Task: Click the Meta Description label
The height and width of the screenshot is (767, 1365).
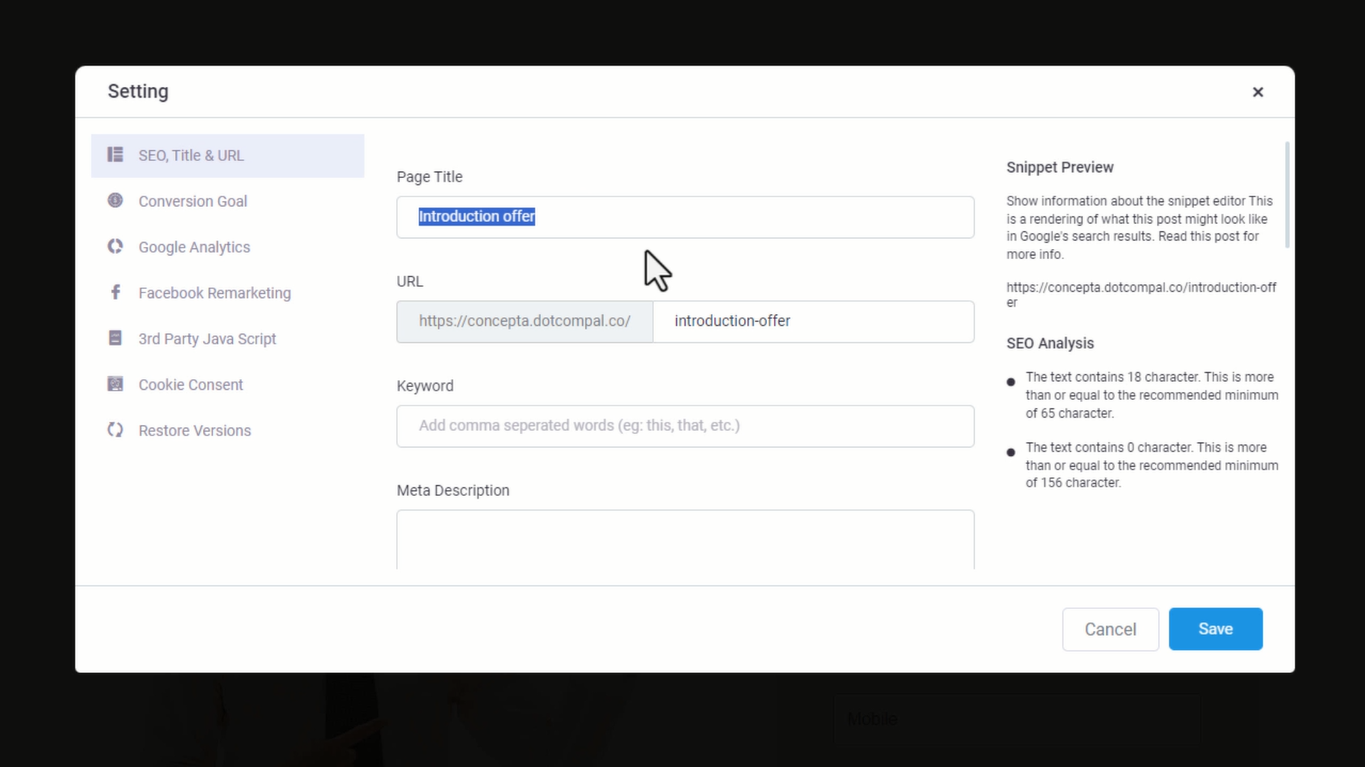Action: (x=453, y=490)
